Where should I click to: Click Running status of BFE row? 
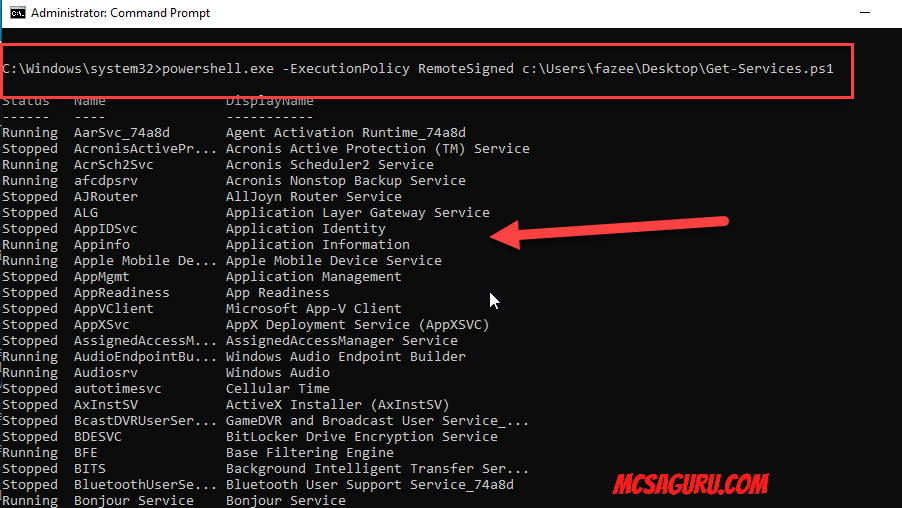point(30,453)
